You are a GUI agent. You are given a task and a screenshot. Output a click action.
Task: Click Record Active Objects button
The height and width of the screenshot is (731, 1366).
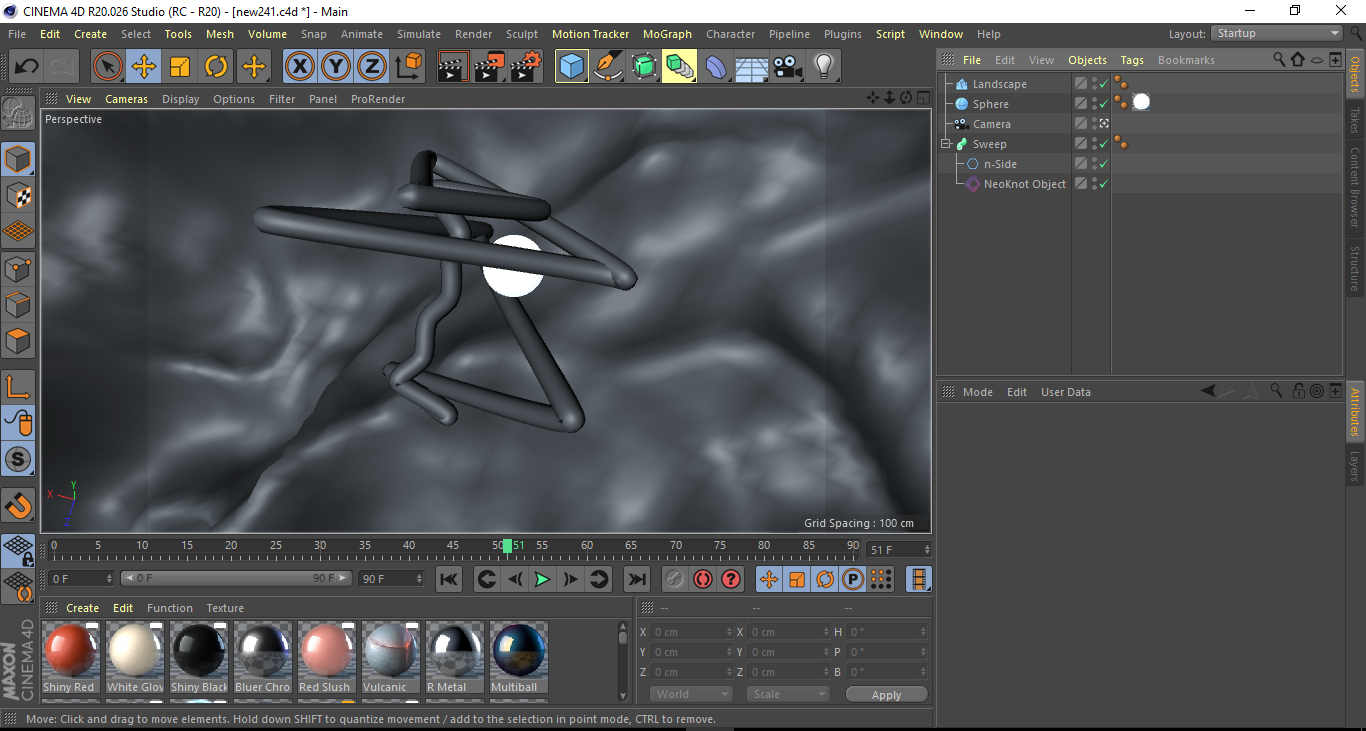click(x=675, y=579)
